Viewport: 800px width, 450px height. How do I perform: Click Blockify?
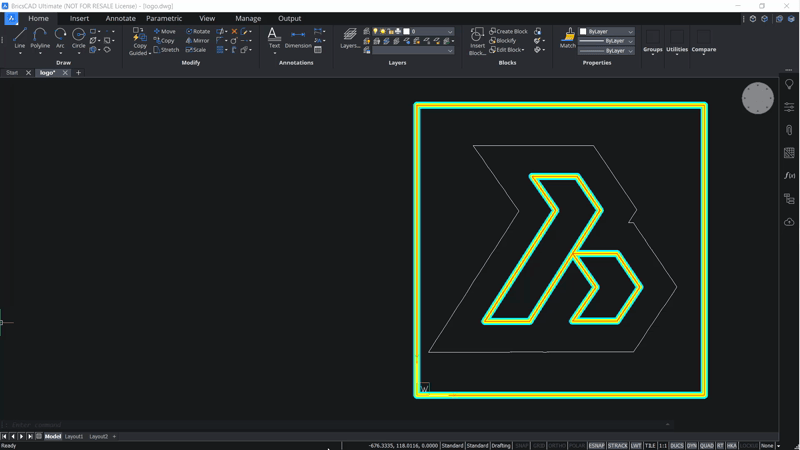coord(503,40)
